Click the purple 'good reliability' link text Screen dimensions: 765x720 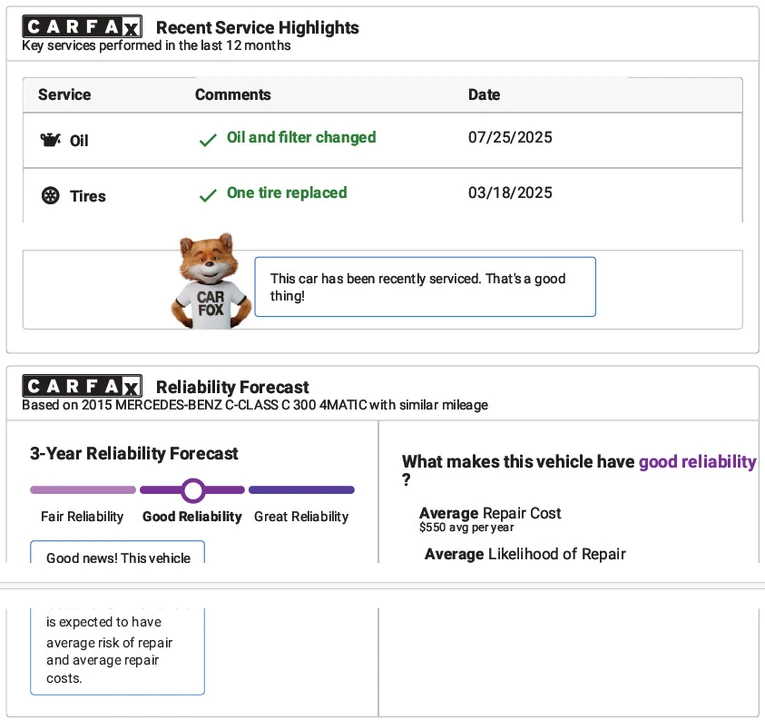click(698, 461)
